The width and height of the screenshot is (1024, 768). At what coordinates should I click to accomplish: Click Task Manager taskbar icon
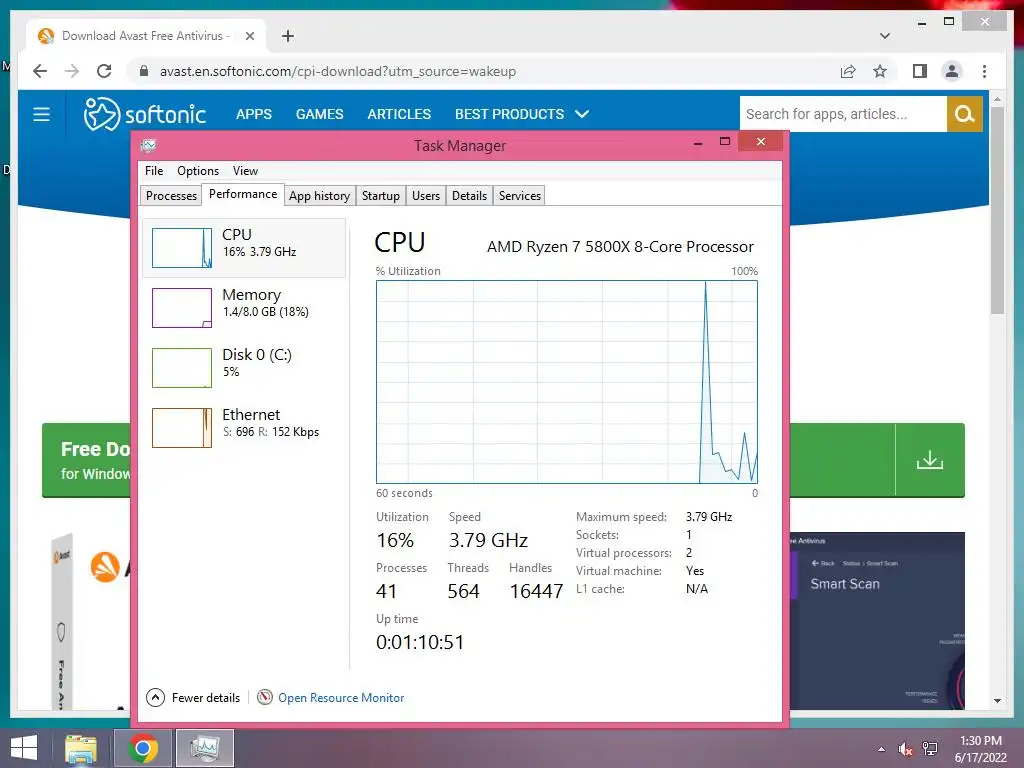204,748
